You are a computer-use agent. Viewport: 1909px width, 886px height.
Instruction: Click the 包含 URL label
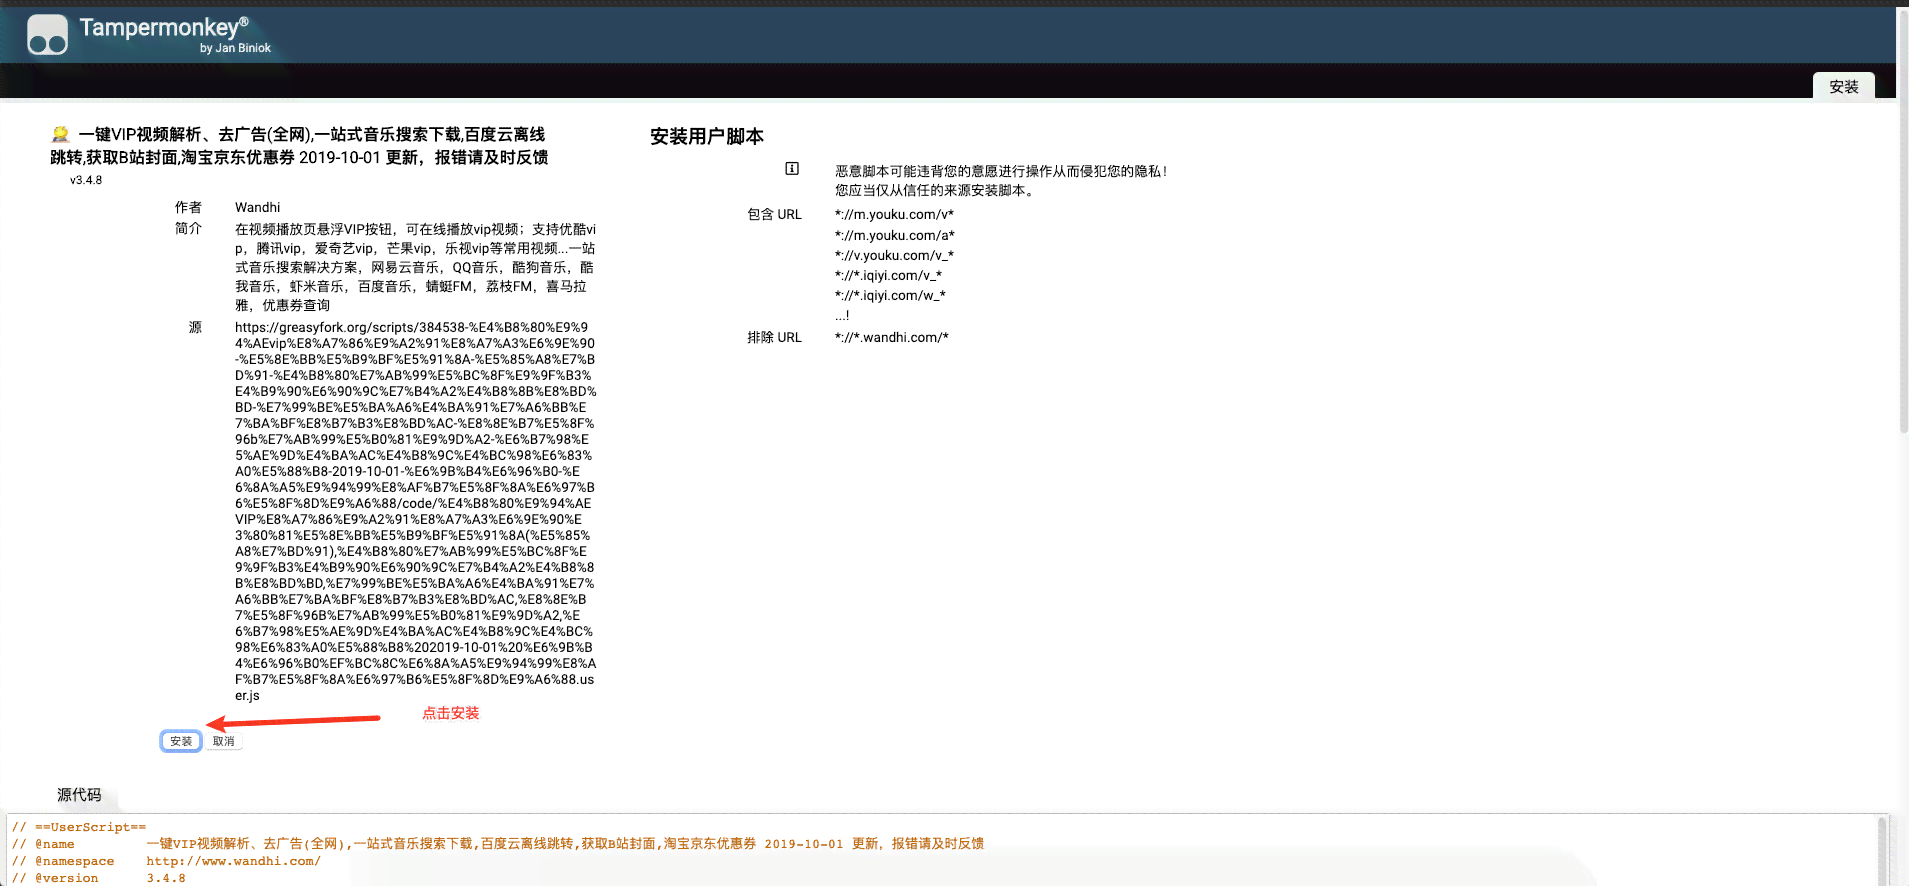pyautogui.click(x=774, y=214)
